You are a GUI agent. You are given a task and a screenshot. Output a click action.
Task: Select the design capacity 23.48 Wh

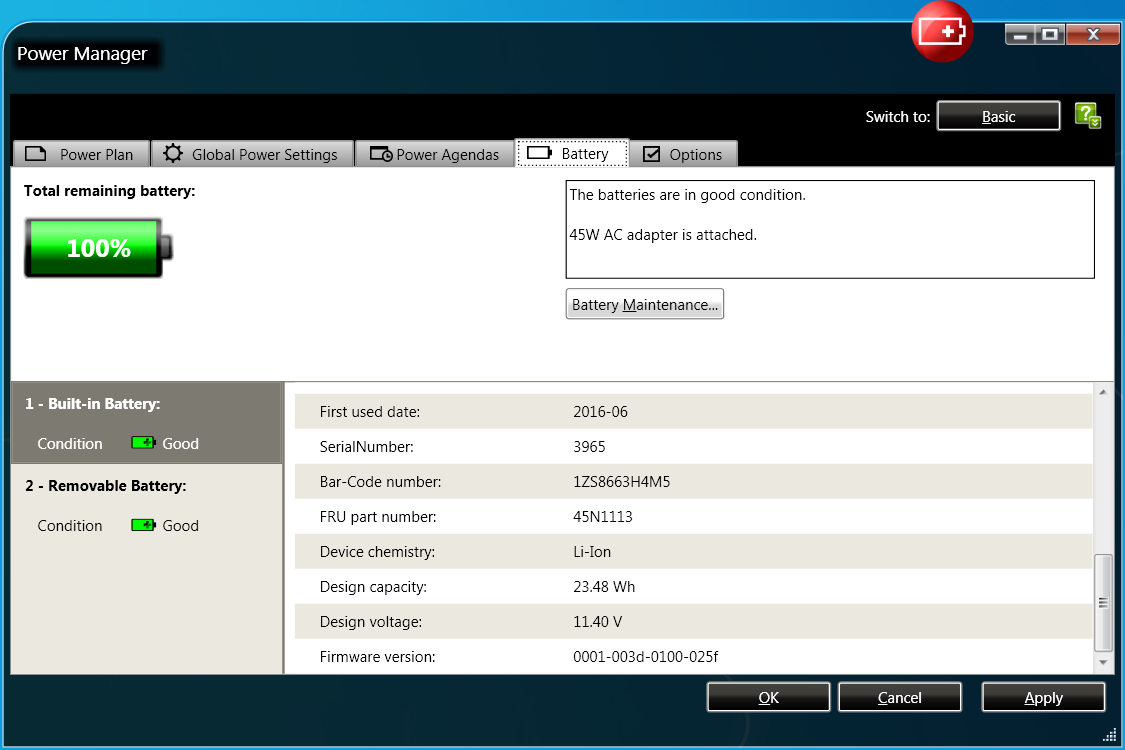[604, 587]
